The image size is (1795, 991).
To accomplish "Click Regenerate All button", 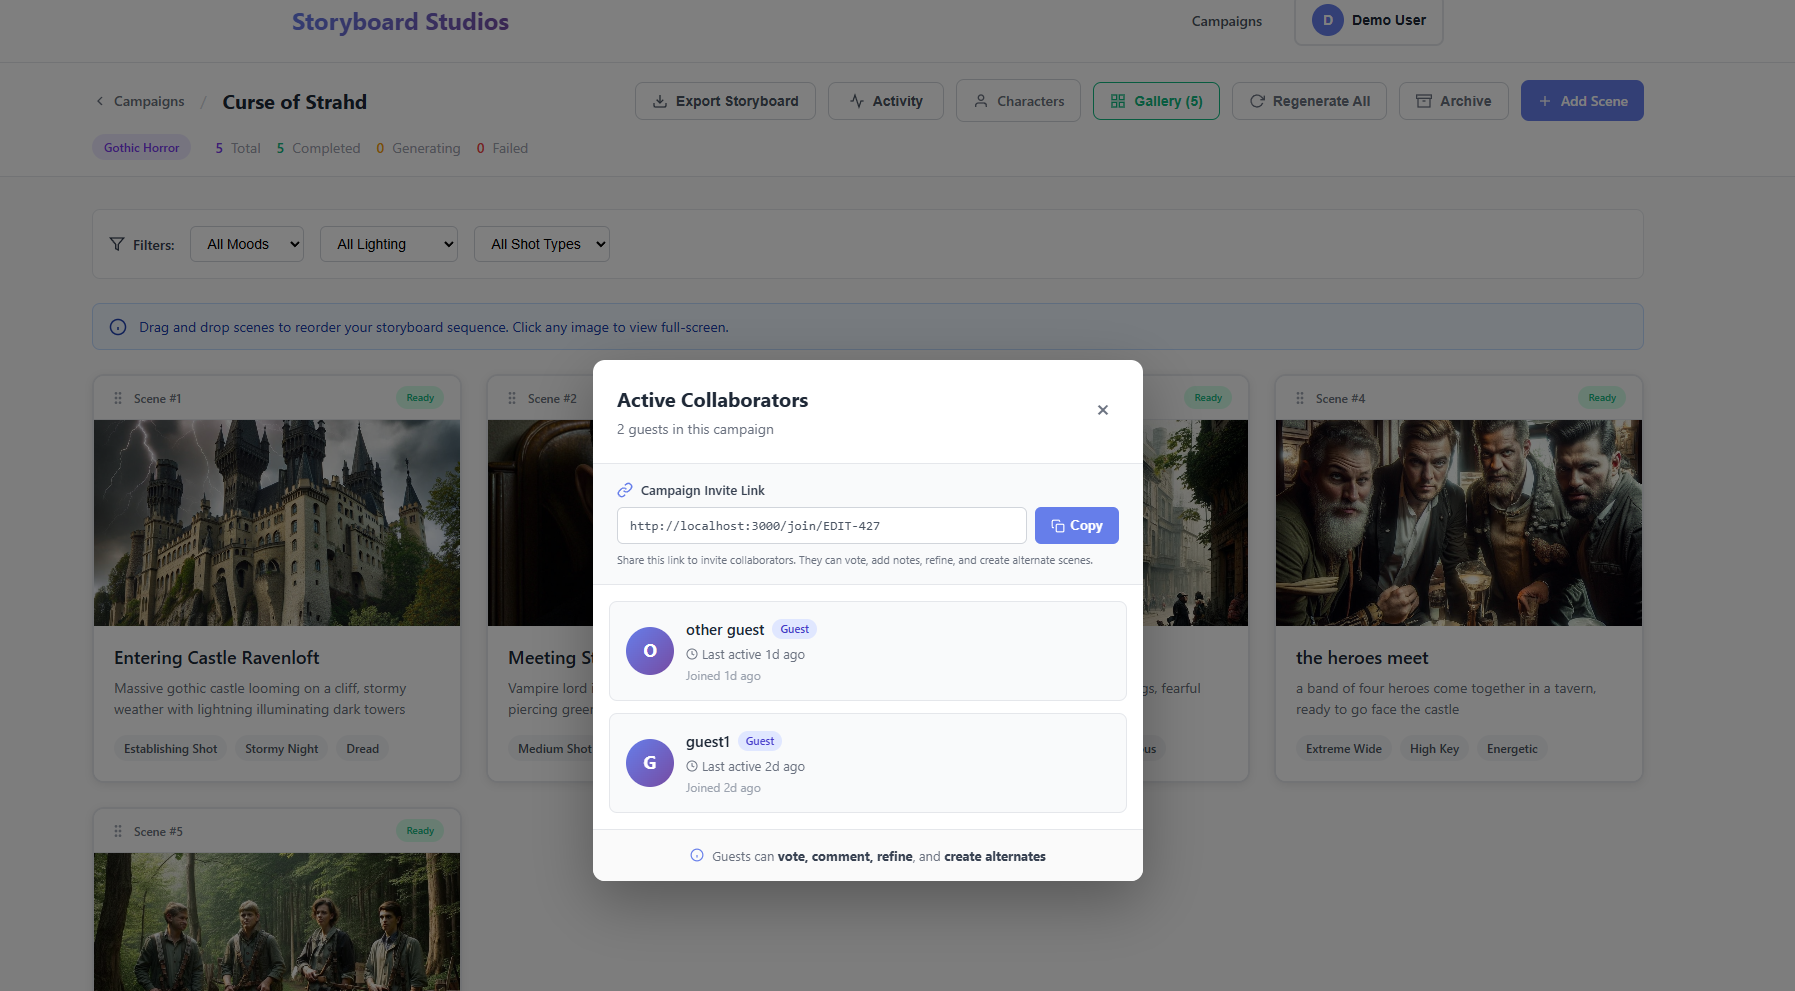I will 1309,101.
